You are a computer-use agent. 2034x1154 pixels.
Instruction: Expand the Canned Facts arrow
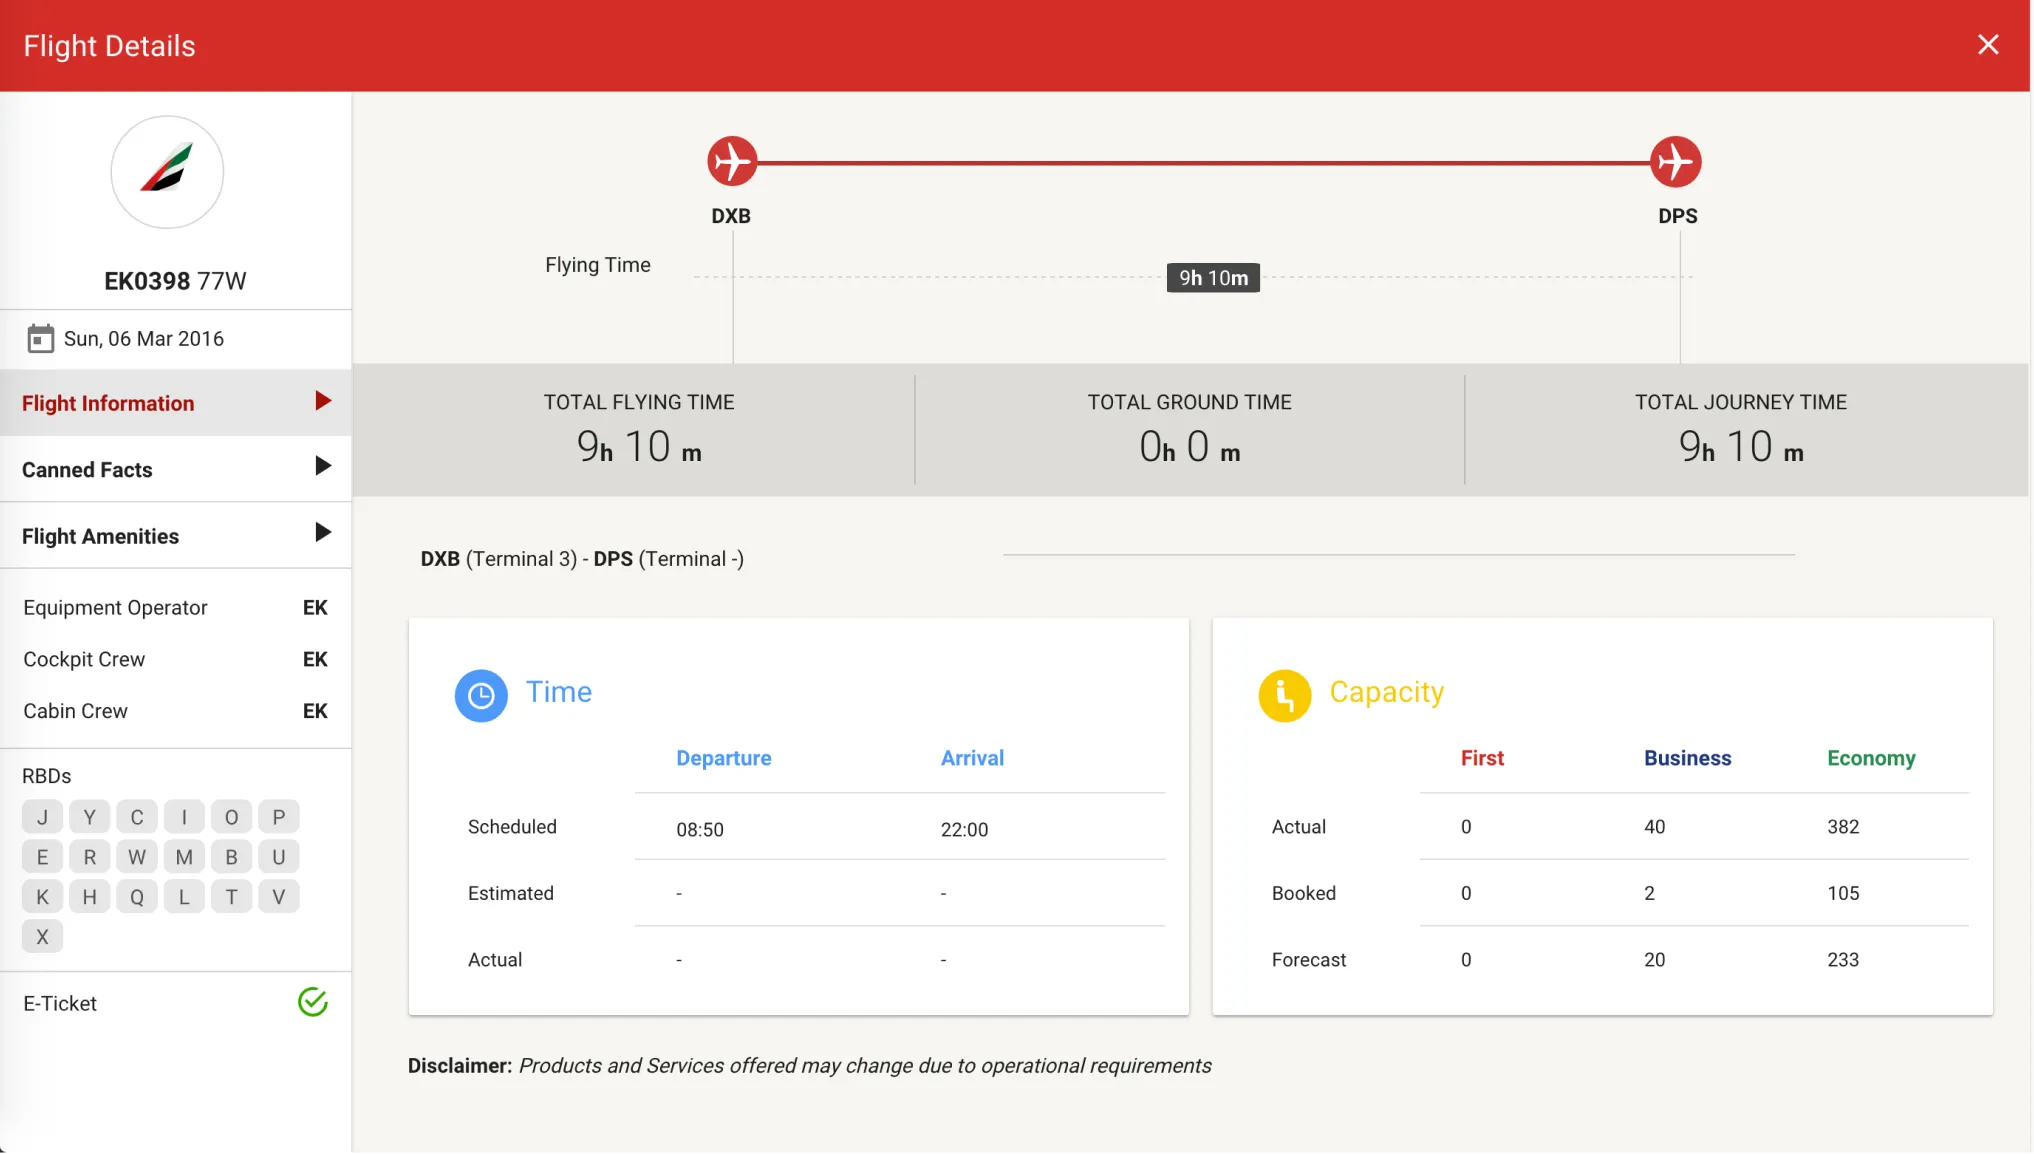point(322,466)
